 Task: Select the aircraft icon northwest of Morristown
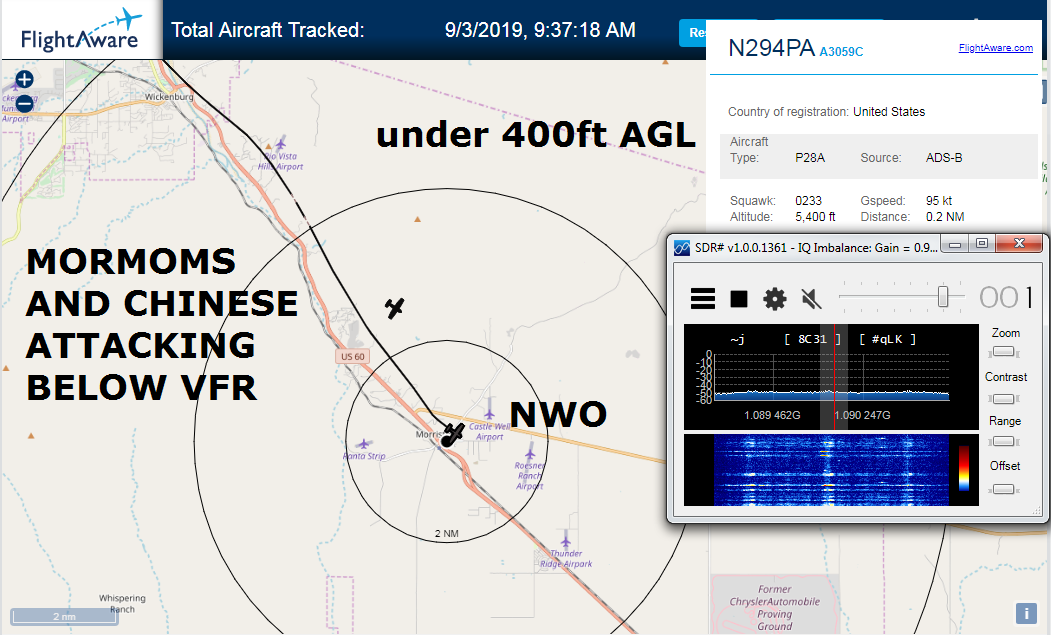point(394,308)
